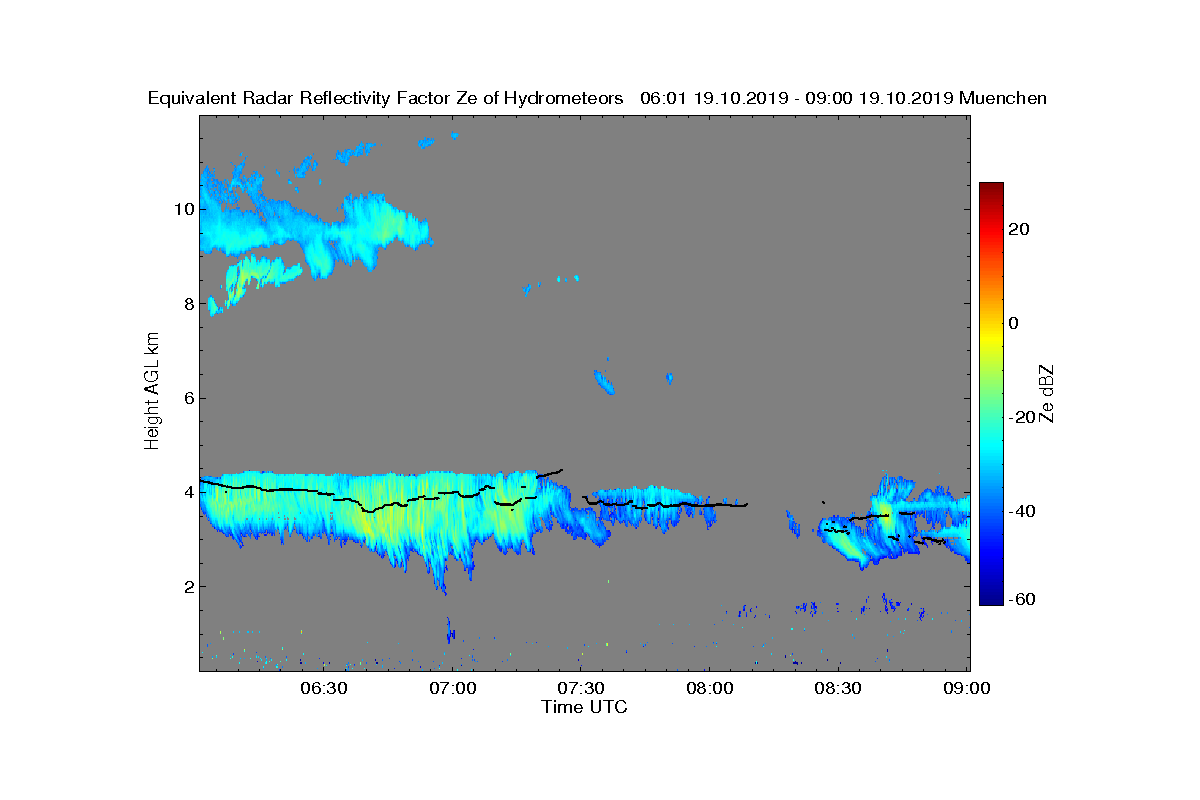
Task: Click the height label '8'
Action: (187, 304)
